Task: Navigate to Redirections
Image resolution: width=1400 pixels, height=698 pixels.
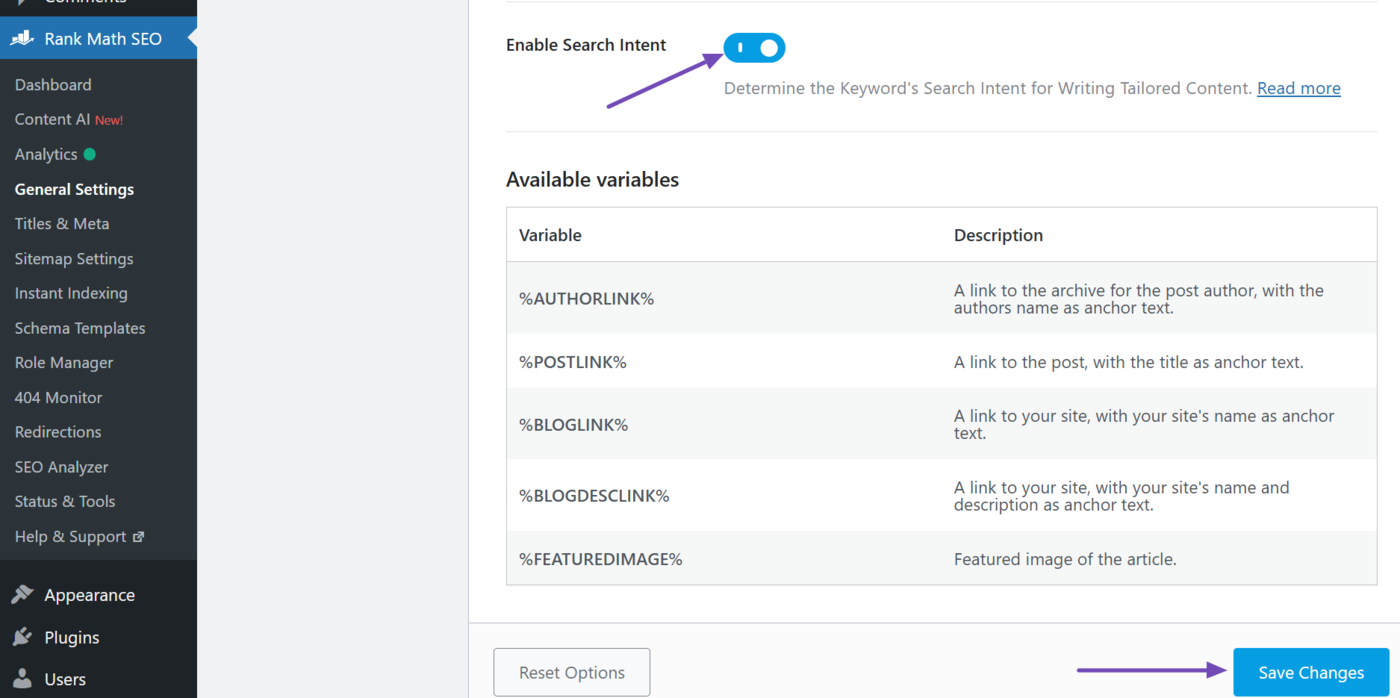Action: point(58,432)
